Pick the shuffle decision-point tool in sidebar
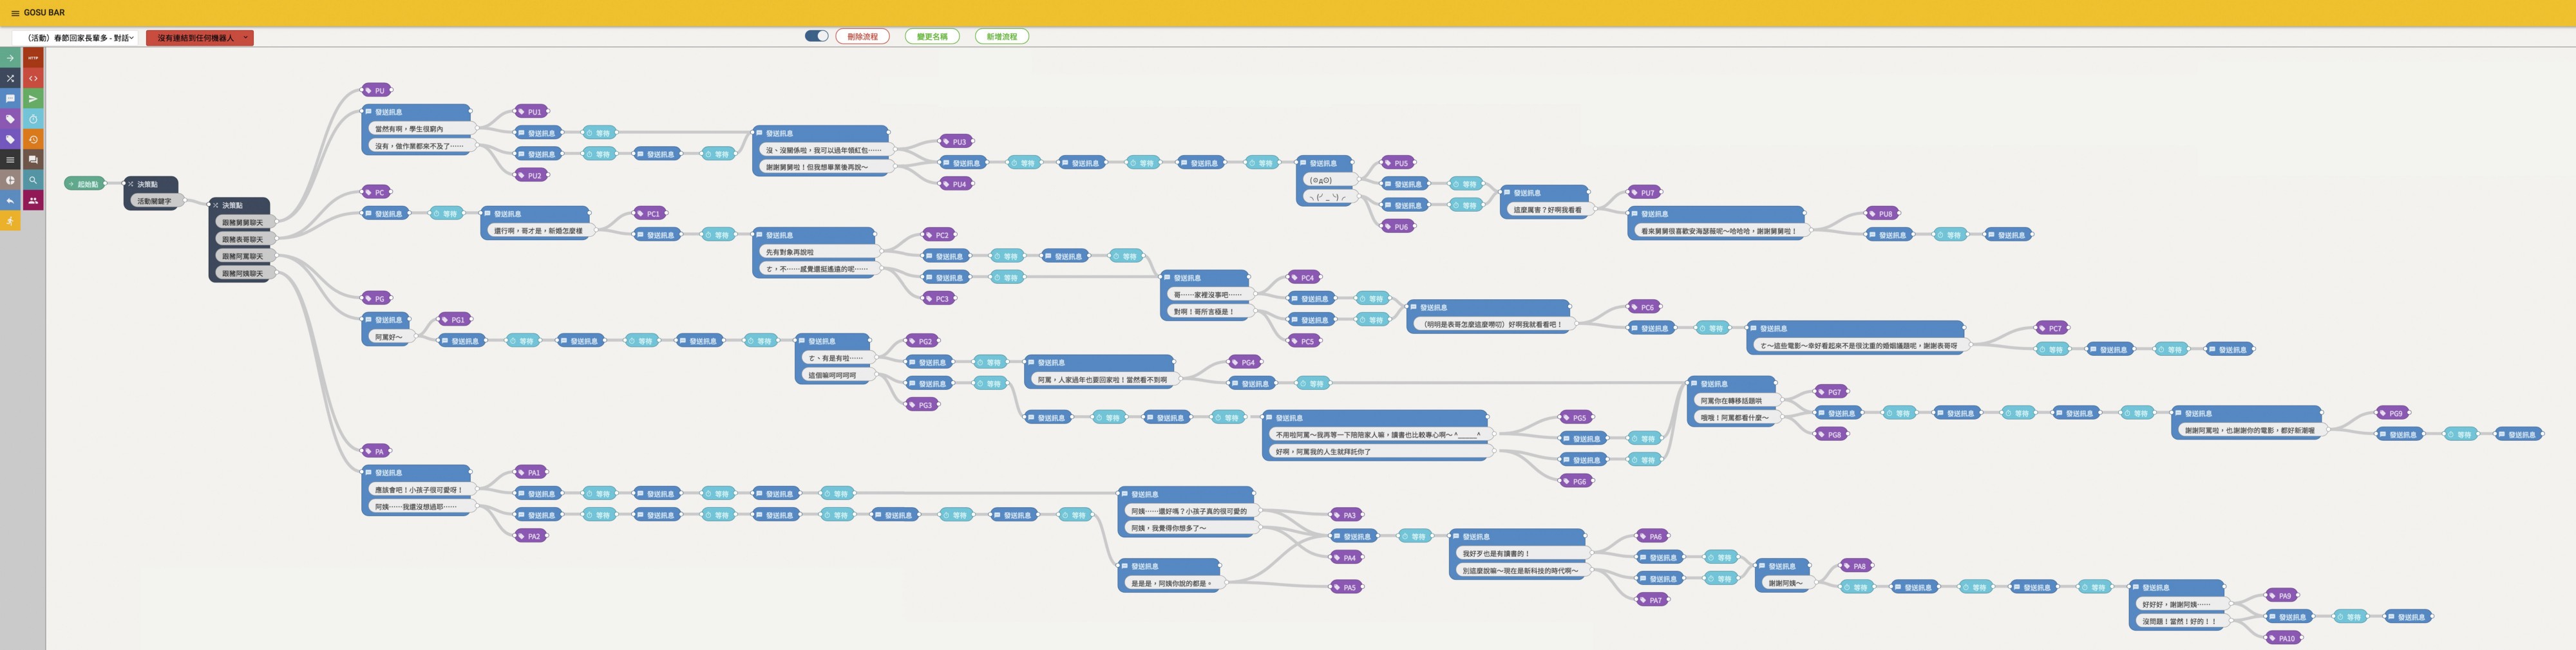 tap(11, 78)
